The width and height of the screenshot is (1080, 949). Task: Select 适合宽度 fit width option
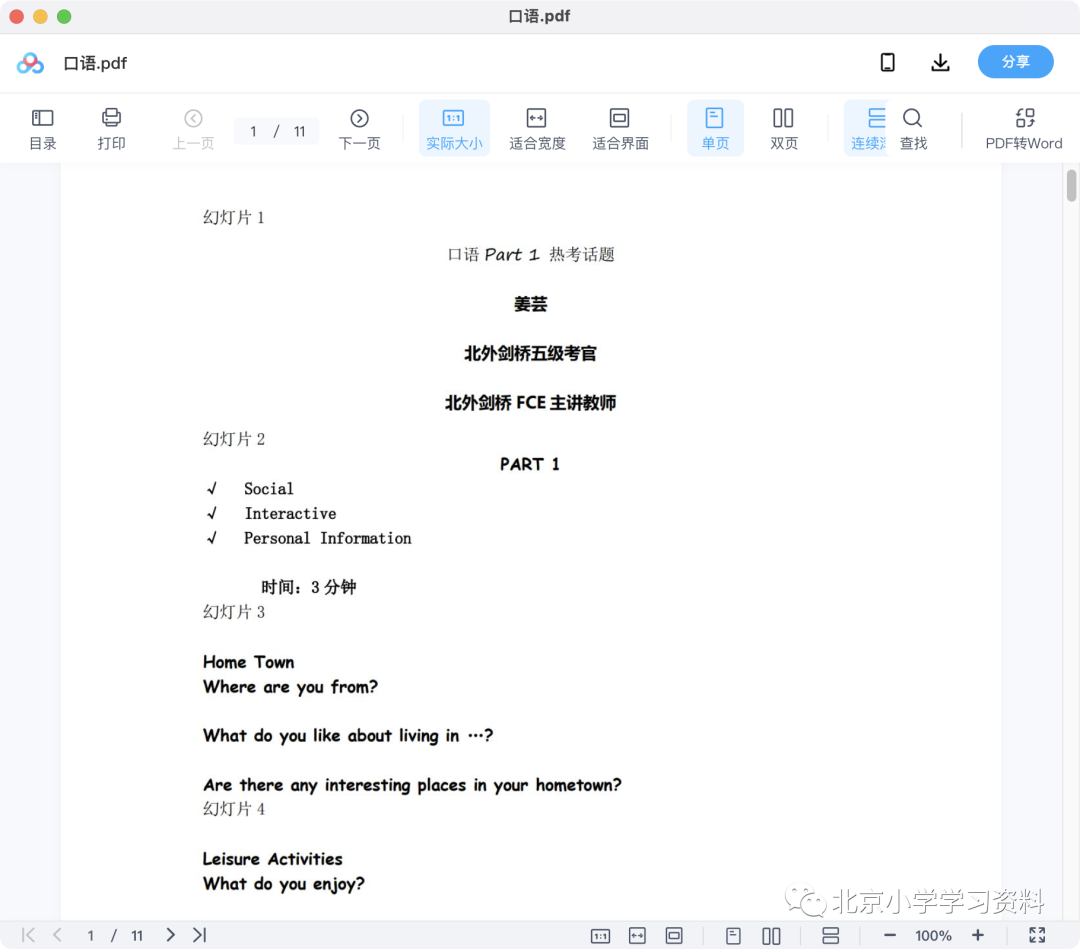pos(537,129)
